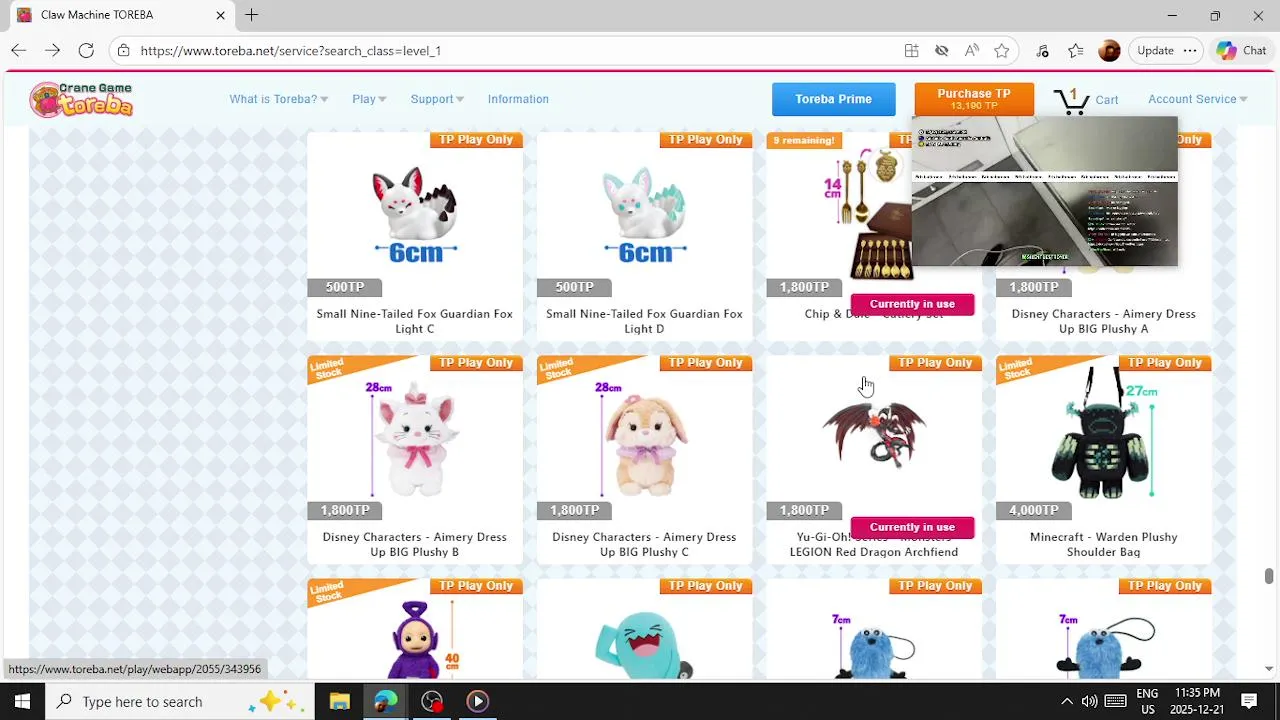This screenshot has height=720, width=1280.
Task: Open Small Nine-Tailed Fox Guardian Fox Light D
Action: coord(644,321)
